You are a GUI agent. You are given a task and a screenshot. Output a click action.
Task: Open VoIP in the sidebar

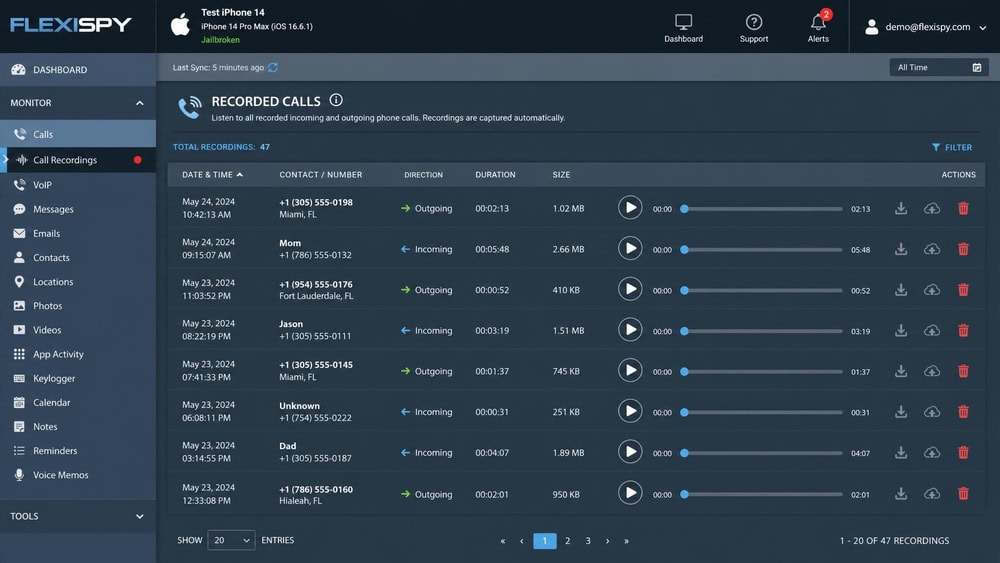(x=78, y=185)
